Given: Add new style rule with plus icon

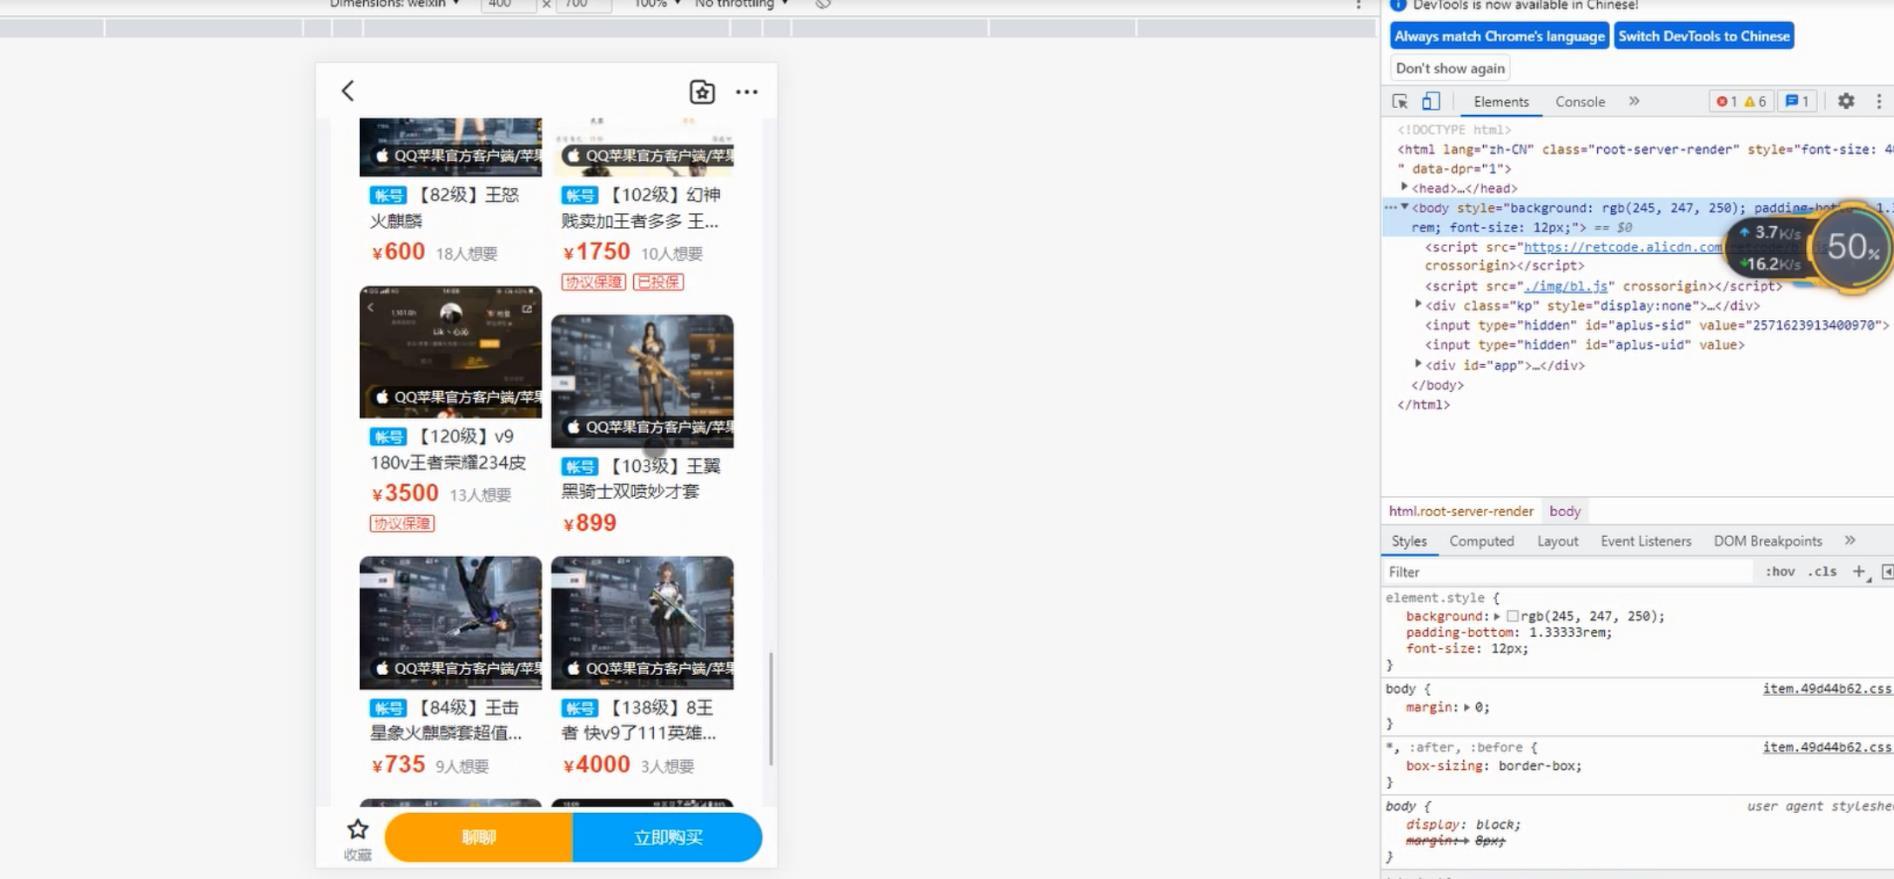Looking at the screenshot, I should (1859, 572).
